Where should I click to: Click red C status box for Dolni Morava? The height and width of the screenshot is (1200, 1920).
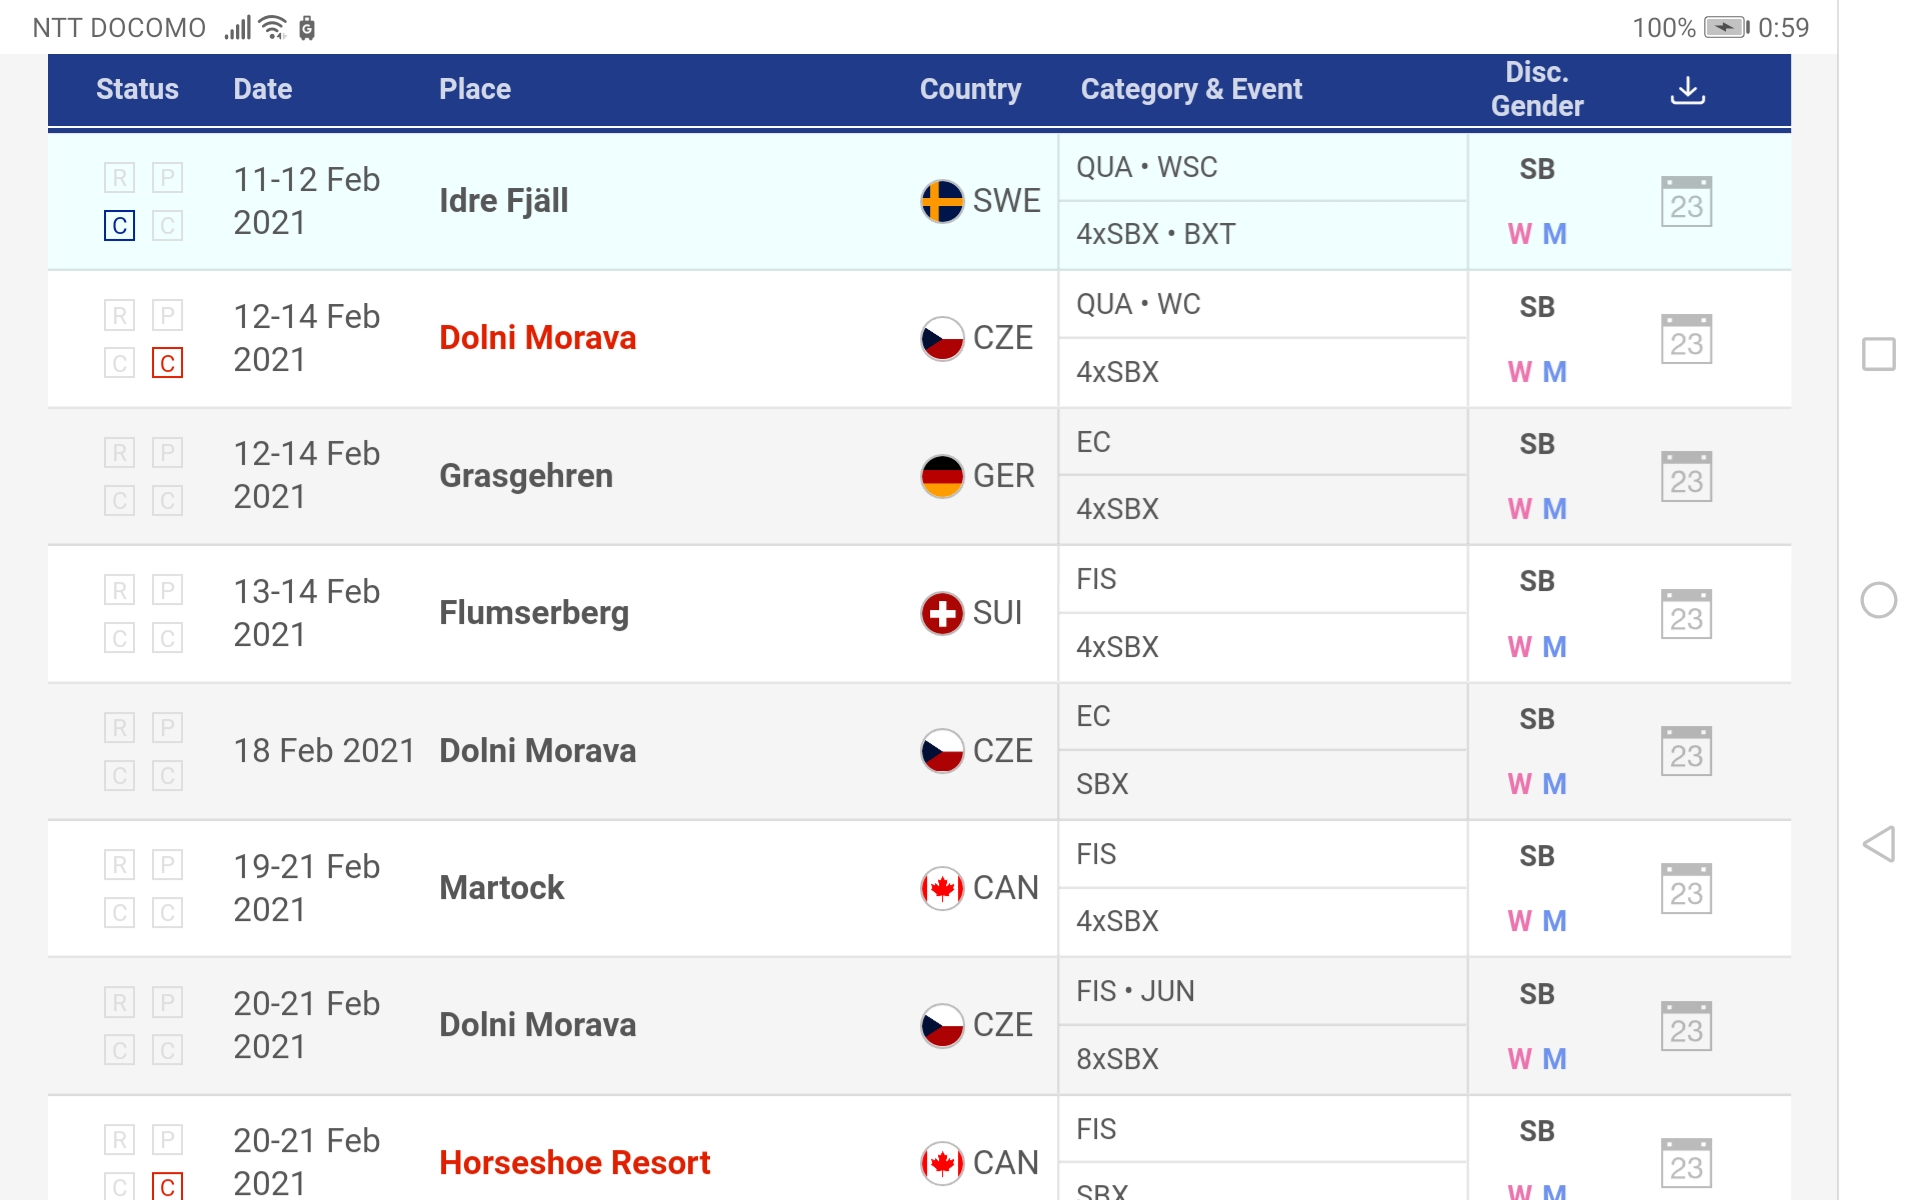tap(167, 363)
